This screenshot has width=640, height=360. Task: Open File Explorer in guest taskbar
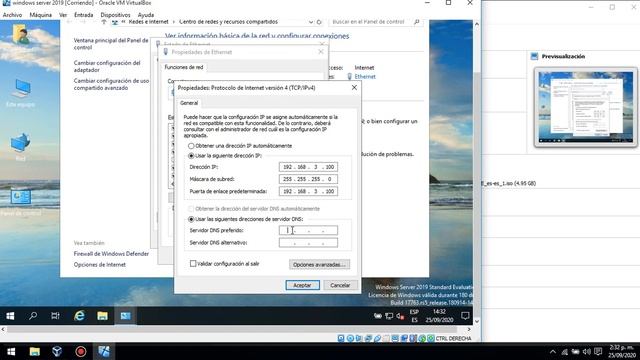point(102,316)
